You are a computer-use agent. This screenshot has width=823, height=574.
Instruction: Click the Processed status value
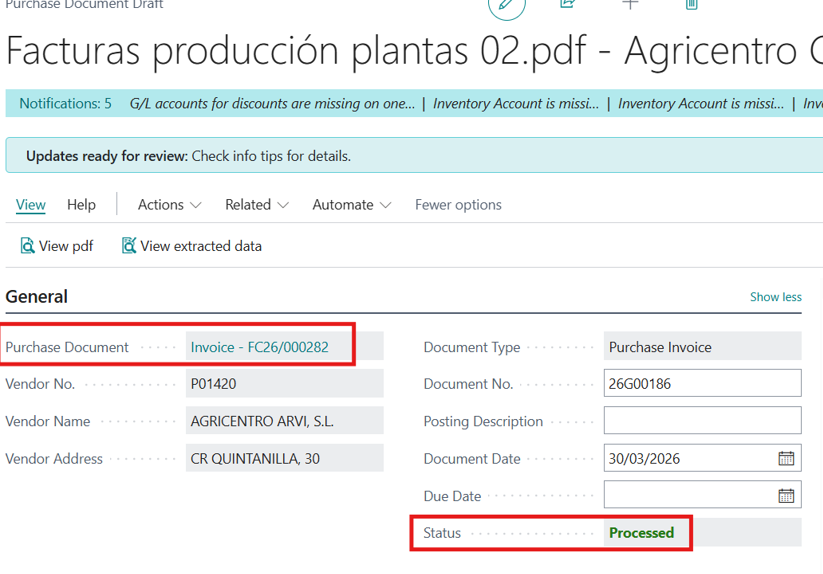click(641, 533)
